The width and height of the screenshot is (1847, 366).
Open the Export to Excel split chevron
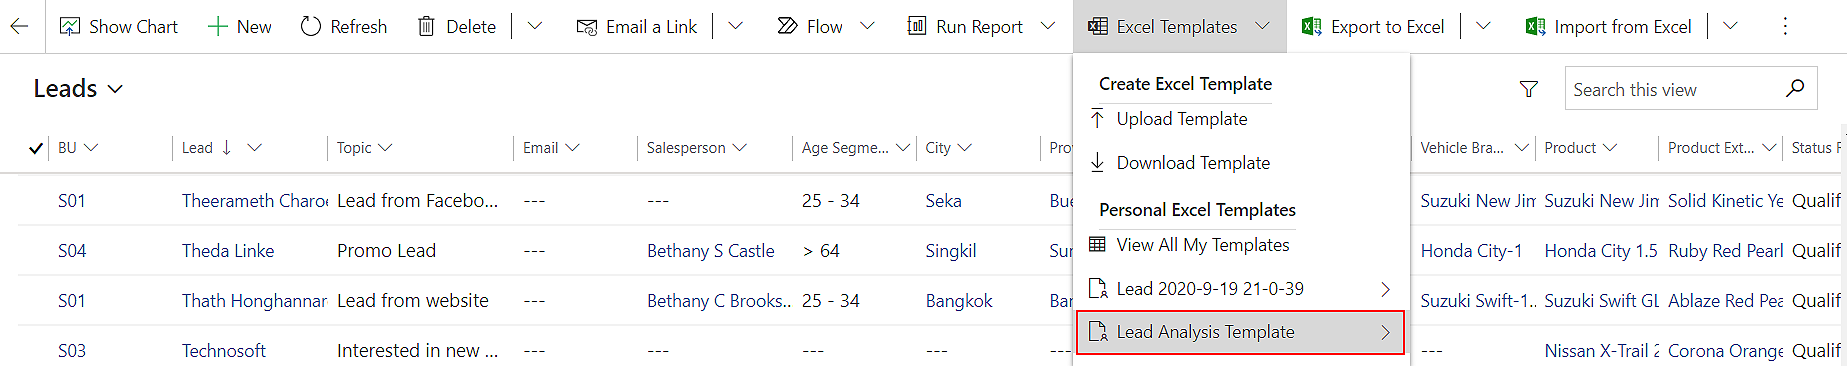point(1483,27)
